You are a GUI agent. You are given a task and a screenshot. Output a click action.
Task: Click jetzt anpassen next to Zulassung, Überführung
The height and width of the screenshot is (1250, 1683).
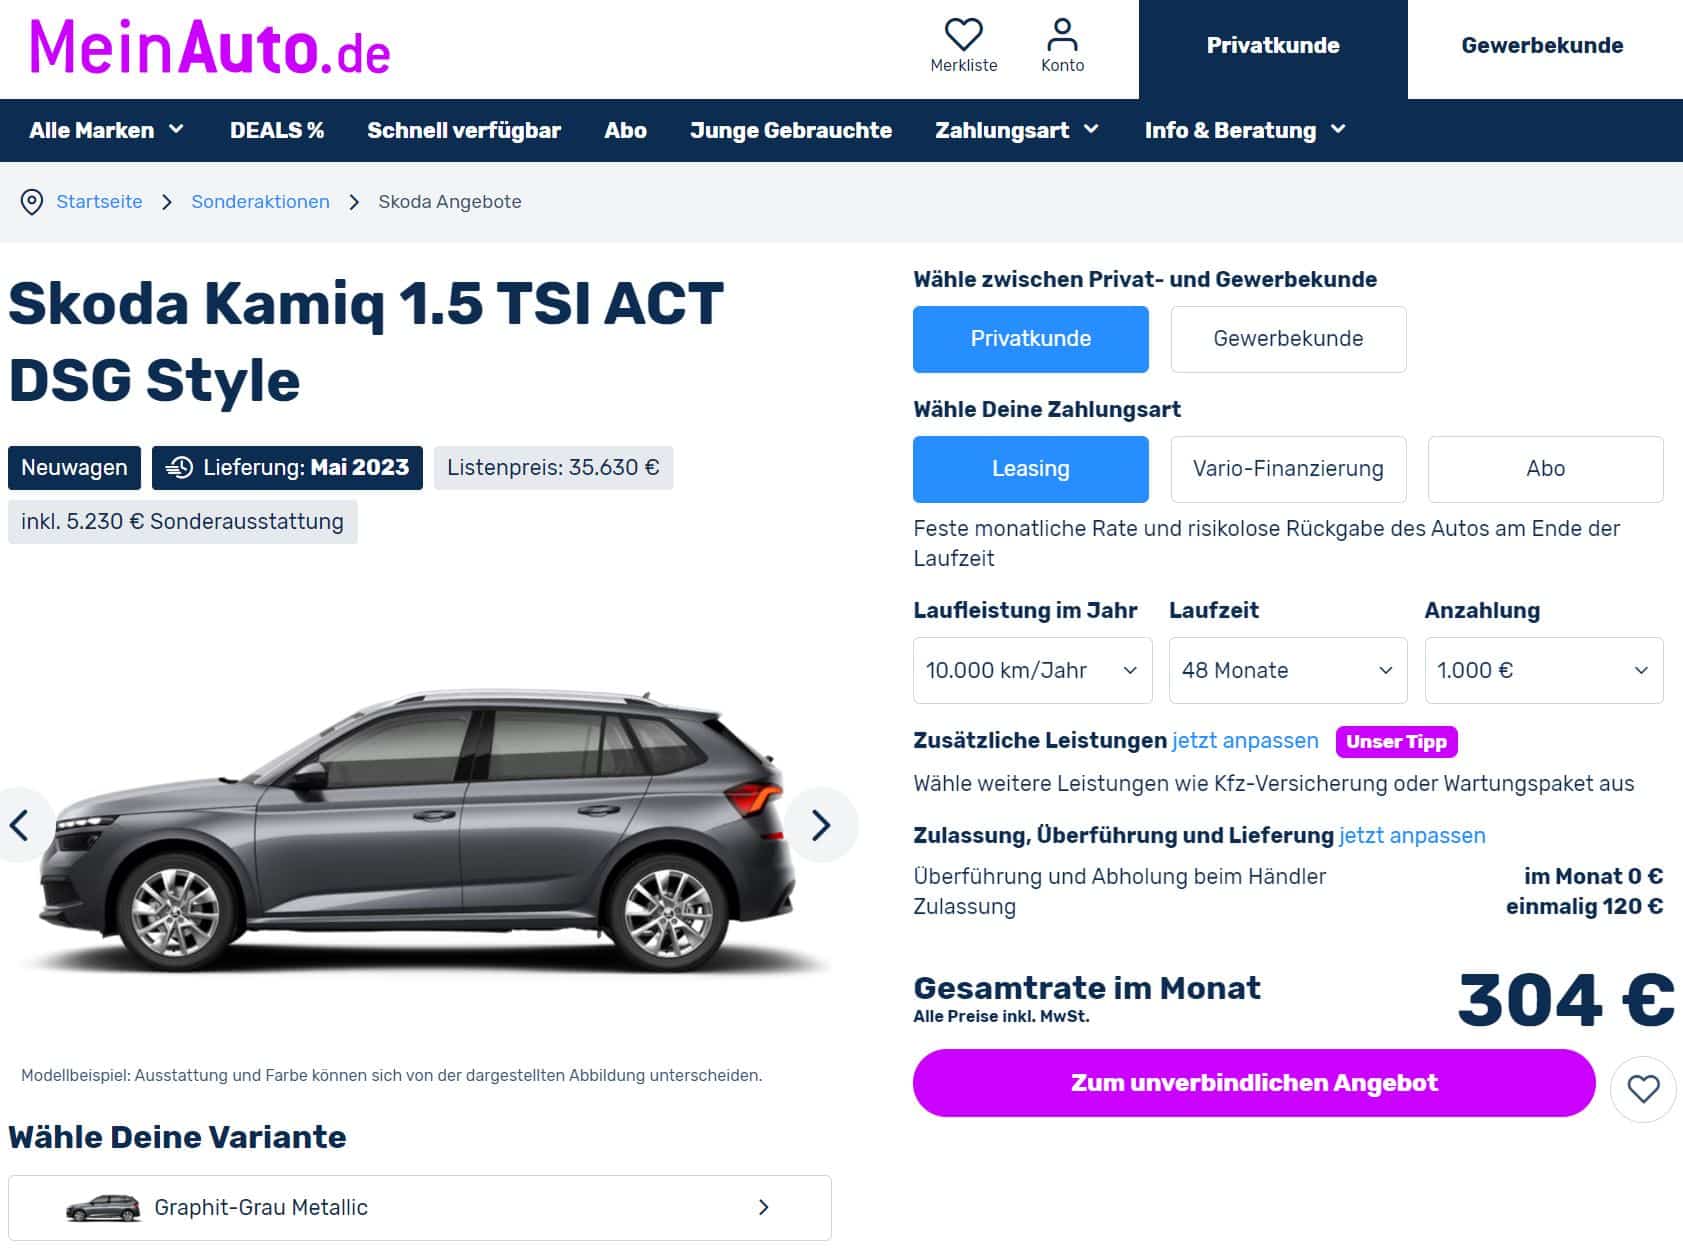tap(1412, 836)
